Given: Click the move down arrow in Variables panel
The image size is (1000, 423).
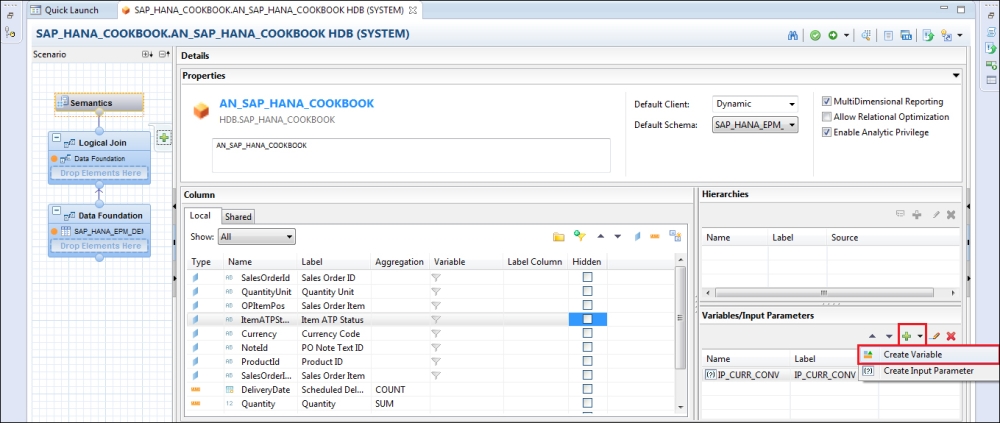Looking at the screenshot, I should point(889,336).
